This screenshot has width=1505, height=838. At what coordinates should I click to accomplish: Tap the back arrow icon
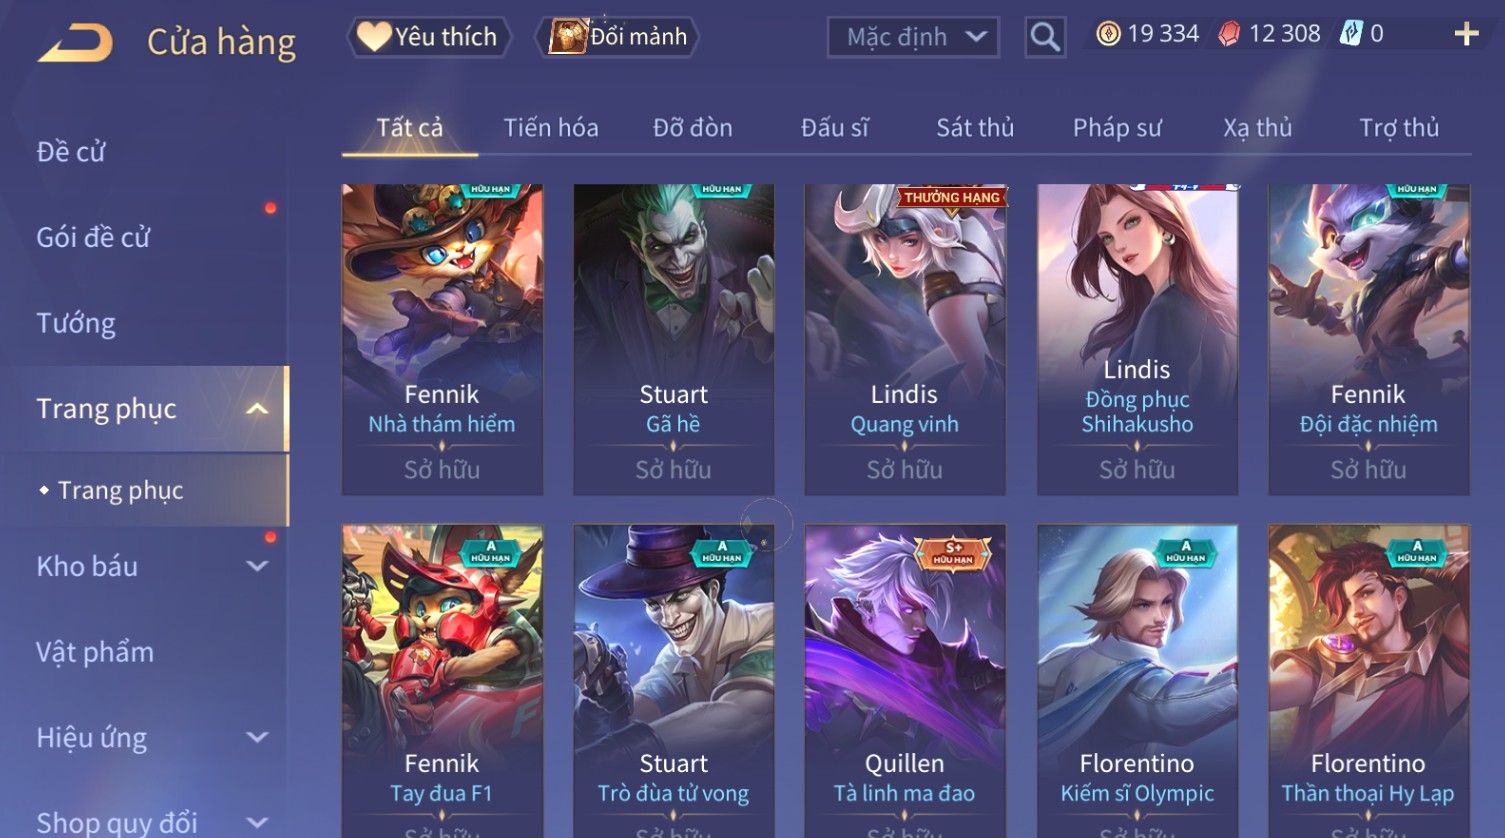click(76, 43)
